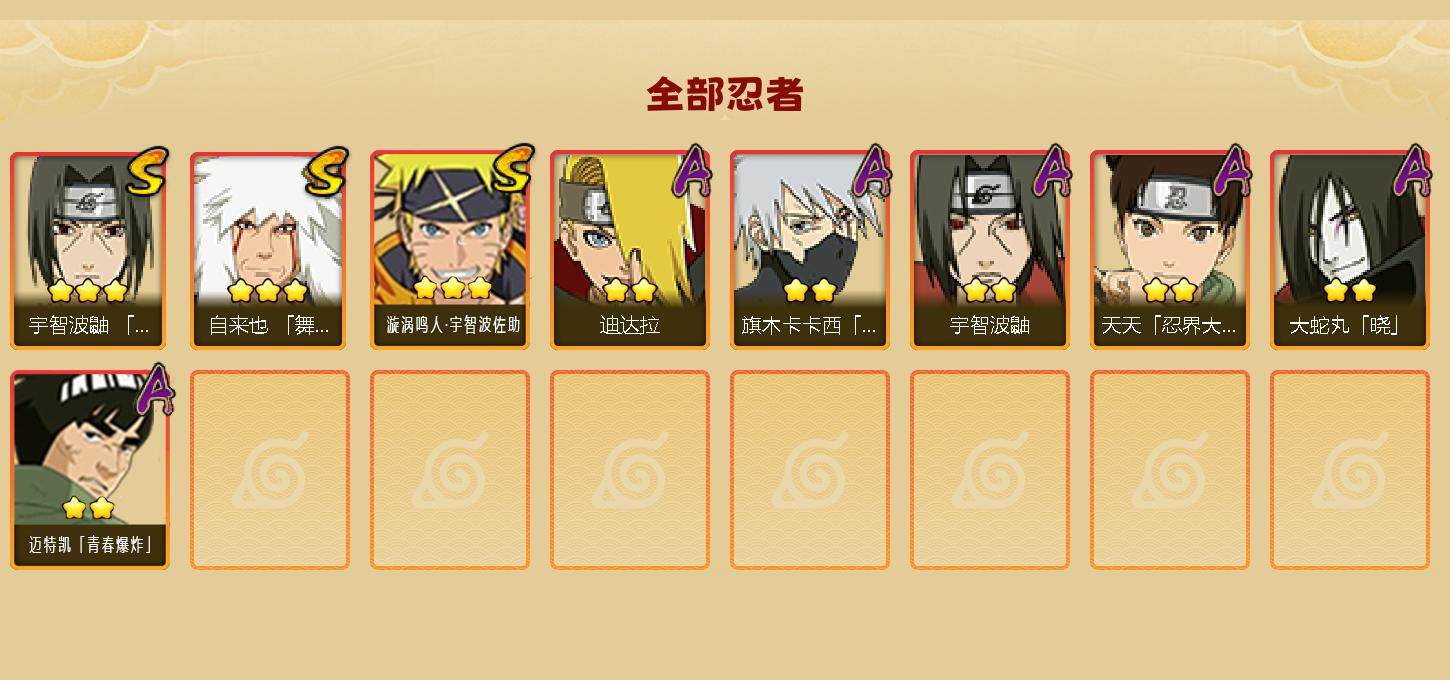Click the two stars on 旗木卡卡西 card
Screen dimensions: 1450x680
[x=810, y=291]
